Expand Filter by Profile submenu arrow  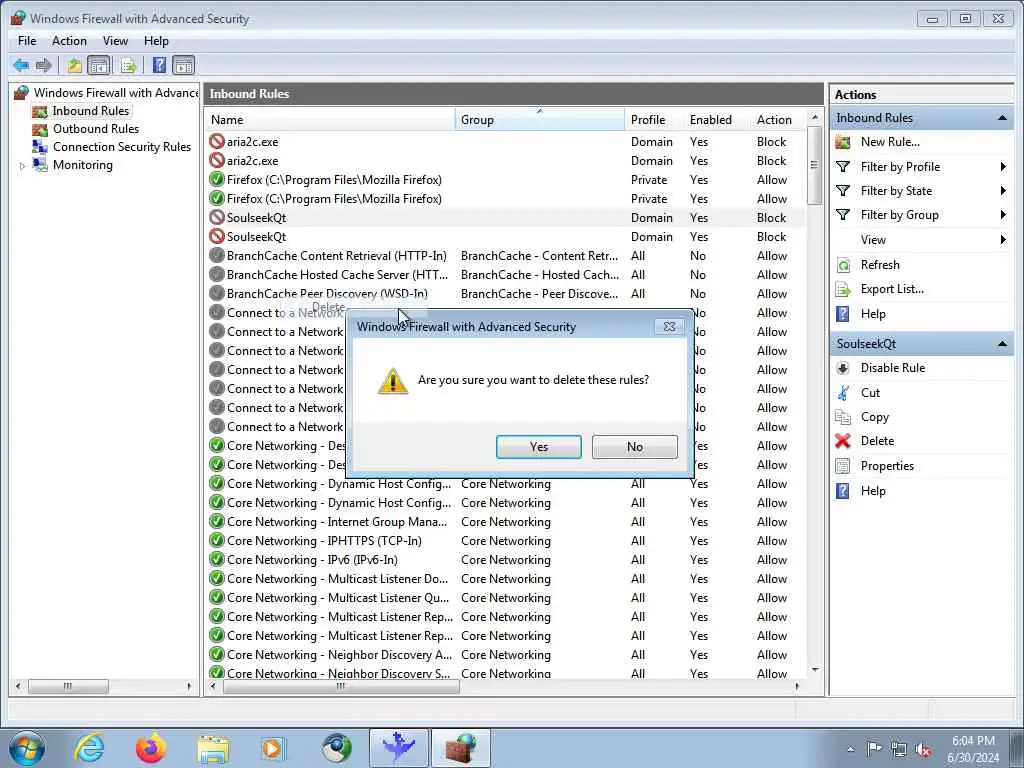click(1003, 167)
